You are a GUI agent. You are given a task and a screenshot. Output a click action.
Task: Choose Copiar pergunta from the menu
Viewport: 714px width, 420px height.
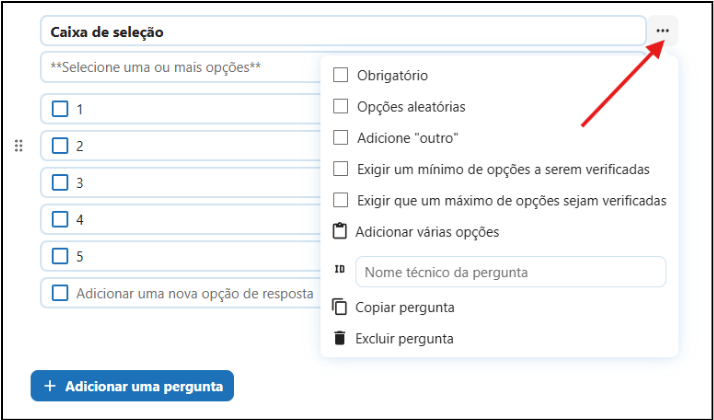click(x=405, y=307)
